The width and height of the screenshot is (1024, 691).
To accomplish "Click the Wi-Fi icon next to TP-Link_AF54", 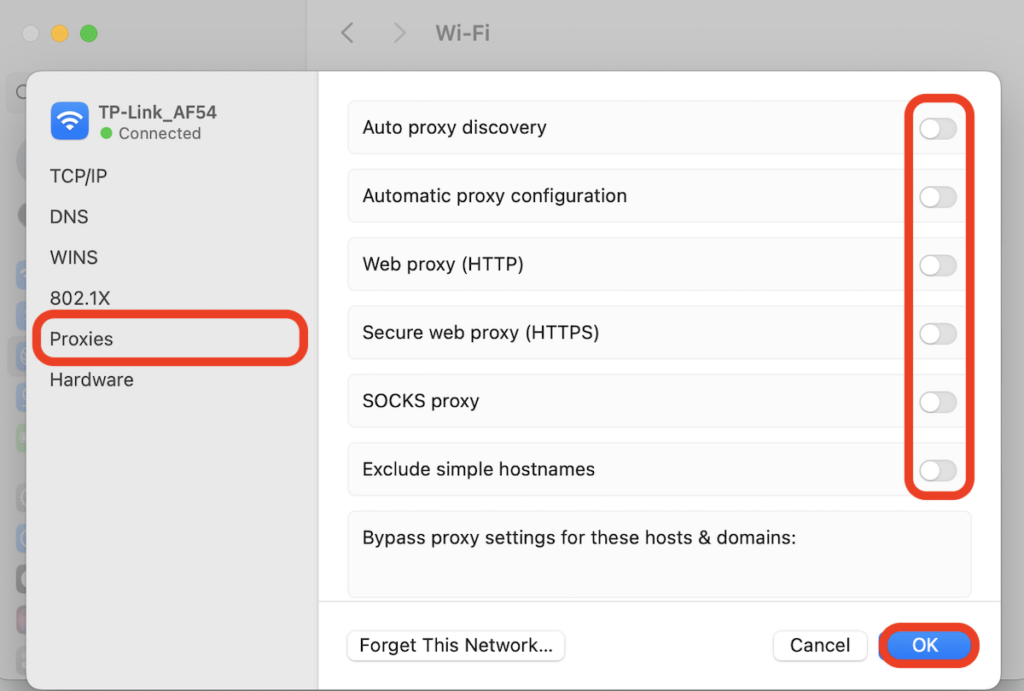I will point(68,120).
